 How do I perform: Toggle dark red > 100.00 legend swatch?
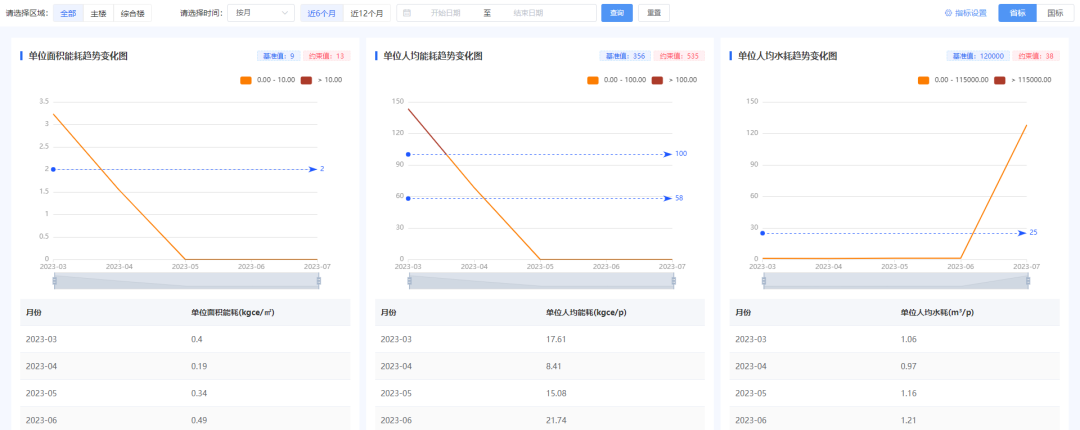click(x=658, y=80)
